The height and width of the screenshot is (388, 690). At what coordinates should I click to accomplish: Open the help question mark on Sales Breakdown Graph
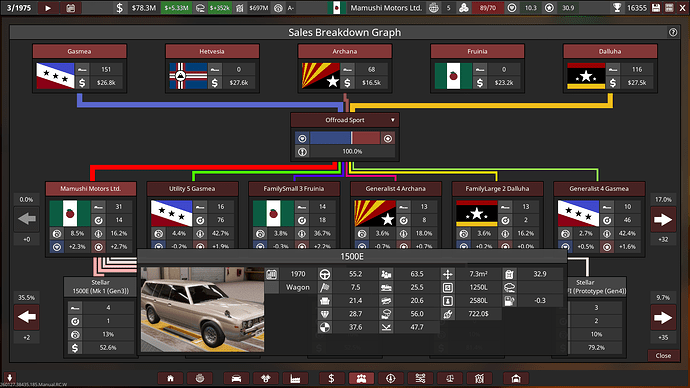(x=672, y=32)
